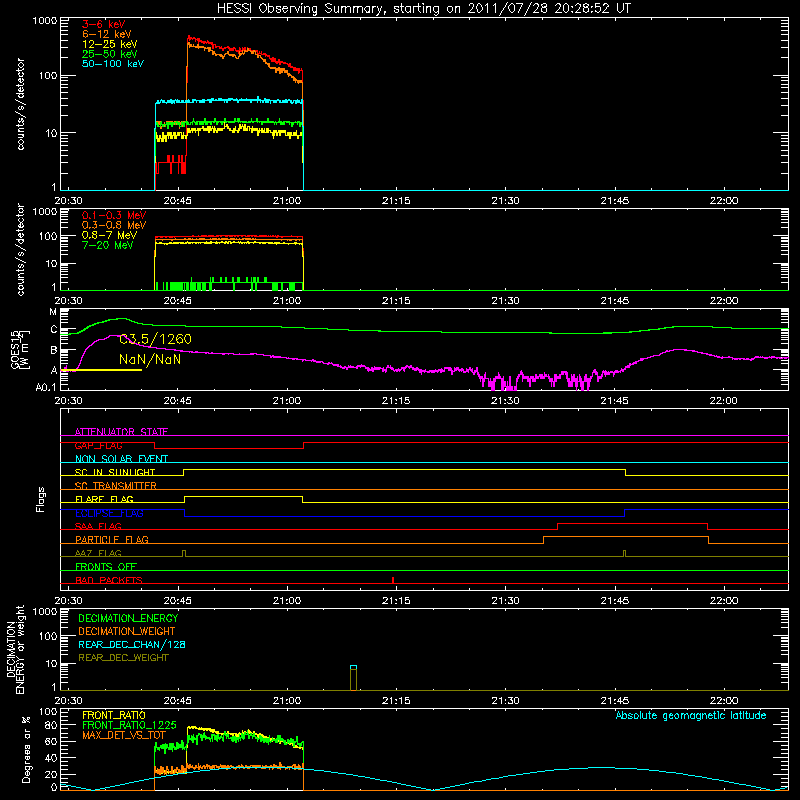This screenshot has width=800, height=800.
Task: Click the GOES15 axis label
Action: [20, 349]
